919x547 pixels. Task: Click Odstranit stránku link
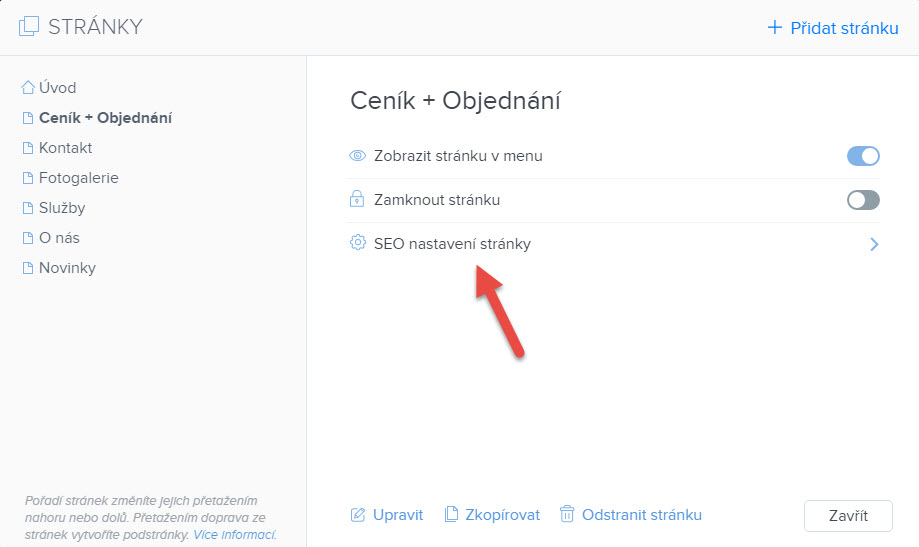point(642,515)
